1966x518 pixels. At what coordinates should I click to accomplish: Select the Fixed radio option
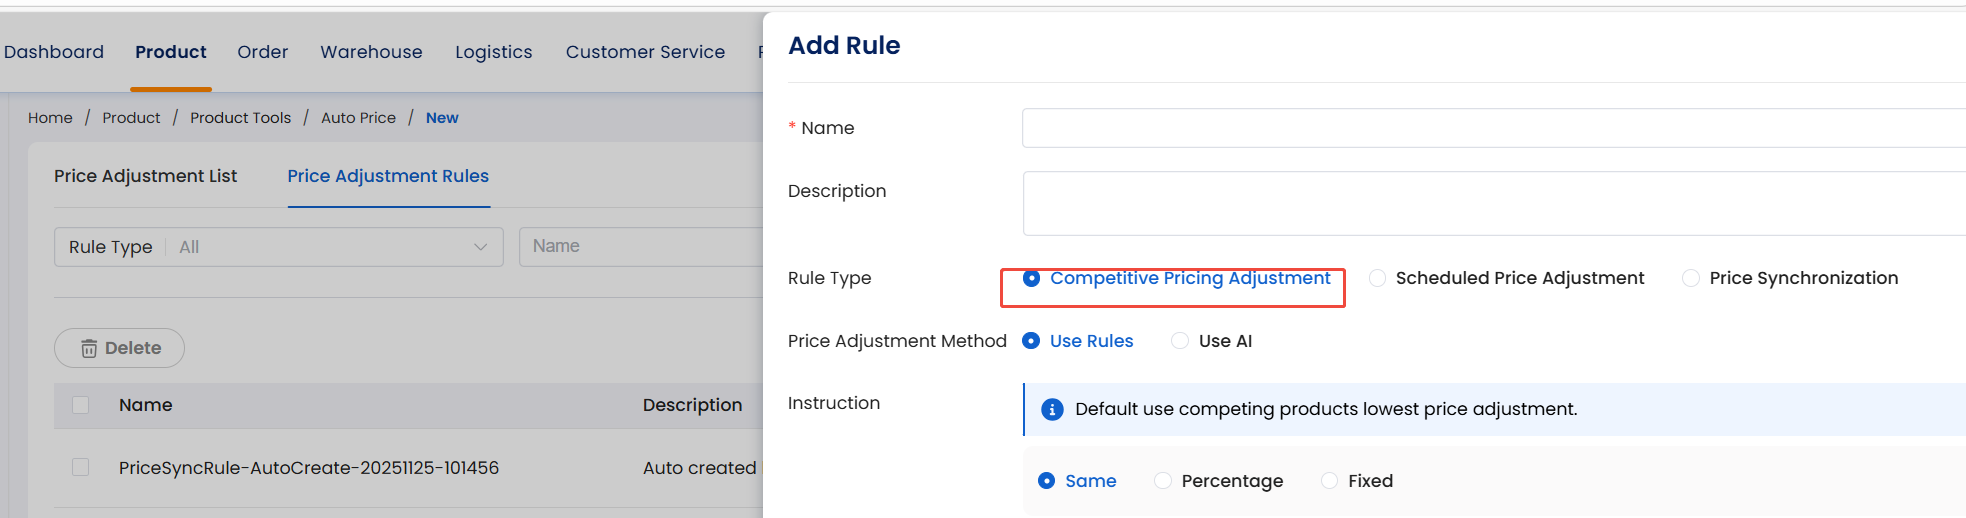[1330, 481]
